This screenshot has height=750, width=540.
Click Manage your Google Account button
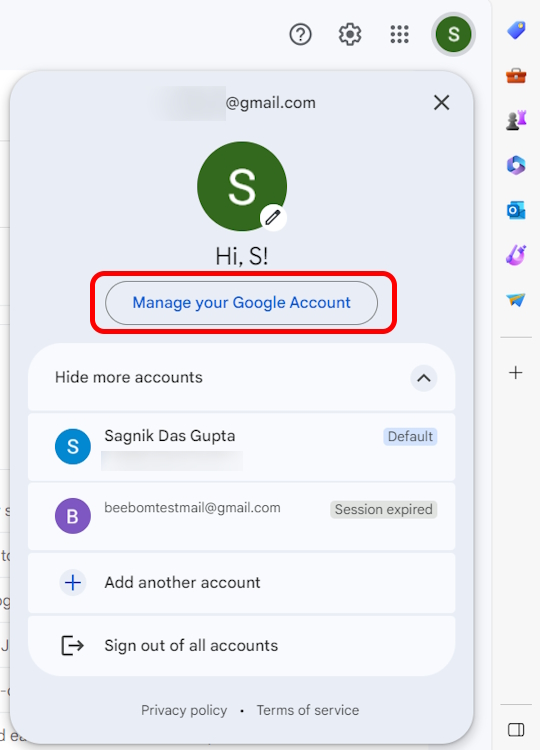click(x=242, y=303)
